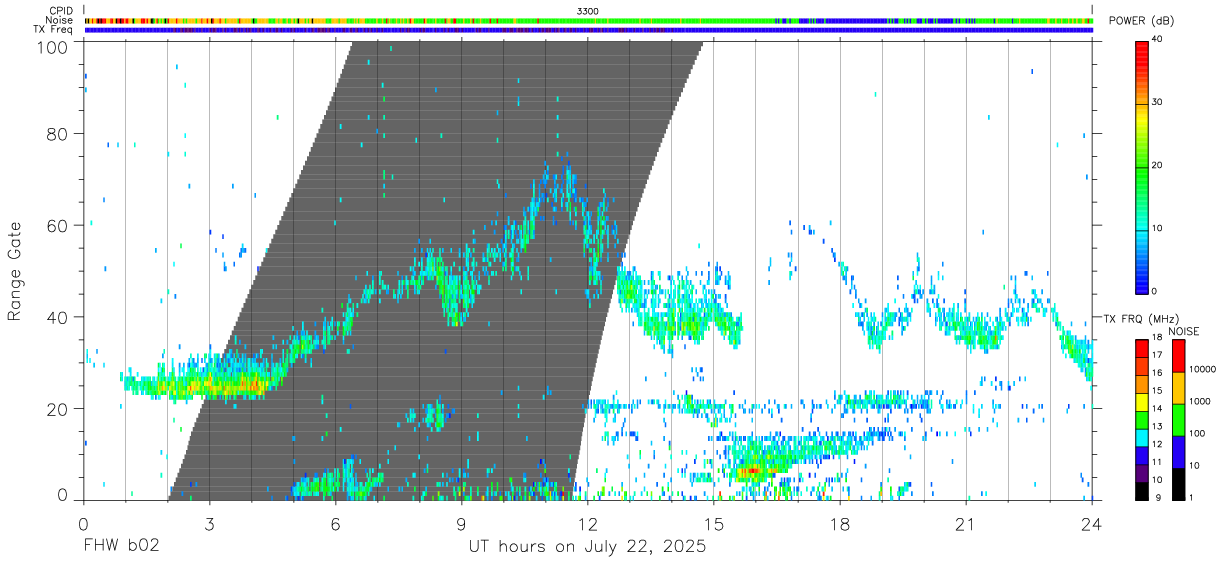Click the Noise color strip above plot

point(588,20)
